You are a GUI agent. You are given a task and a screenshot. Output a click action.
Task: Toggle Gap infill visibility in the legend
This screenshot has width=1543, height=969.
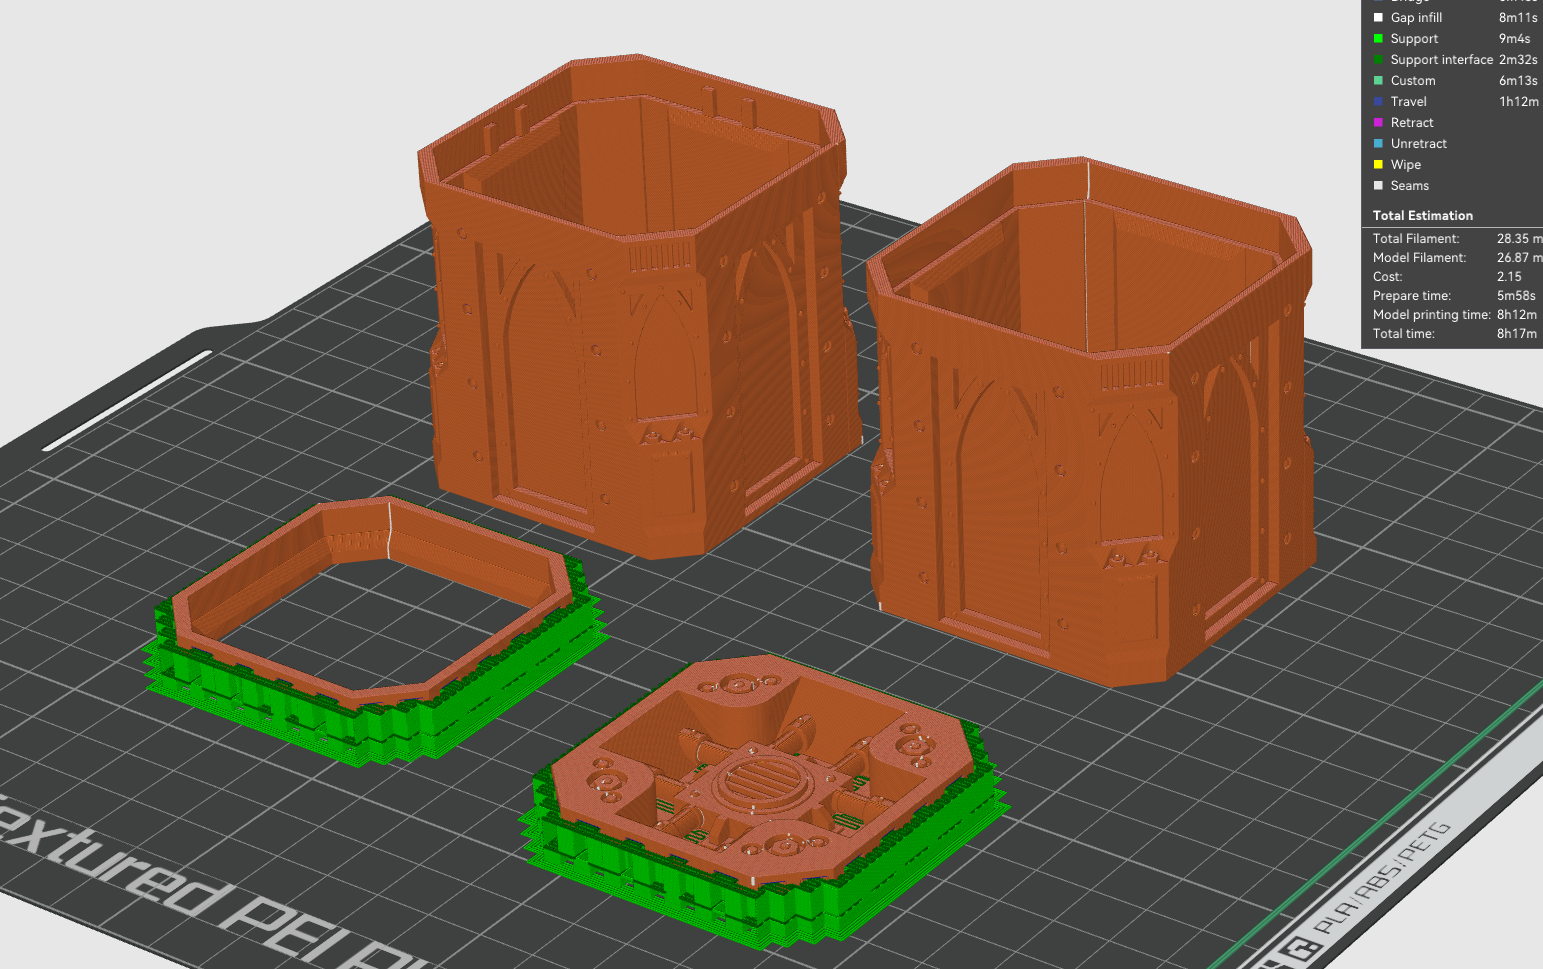pyautogui.click(x=1416, y=18)
